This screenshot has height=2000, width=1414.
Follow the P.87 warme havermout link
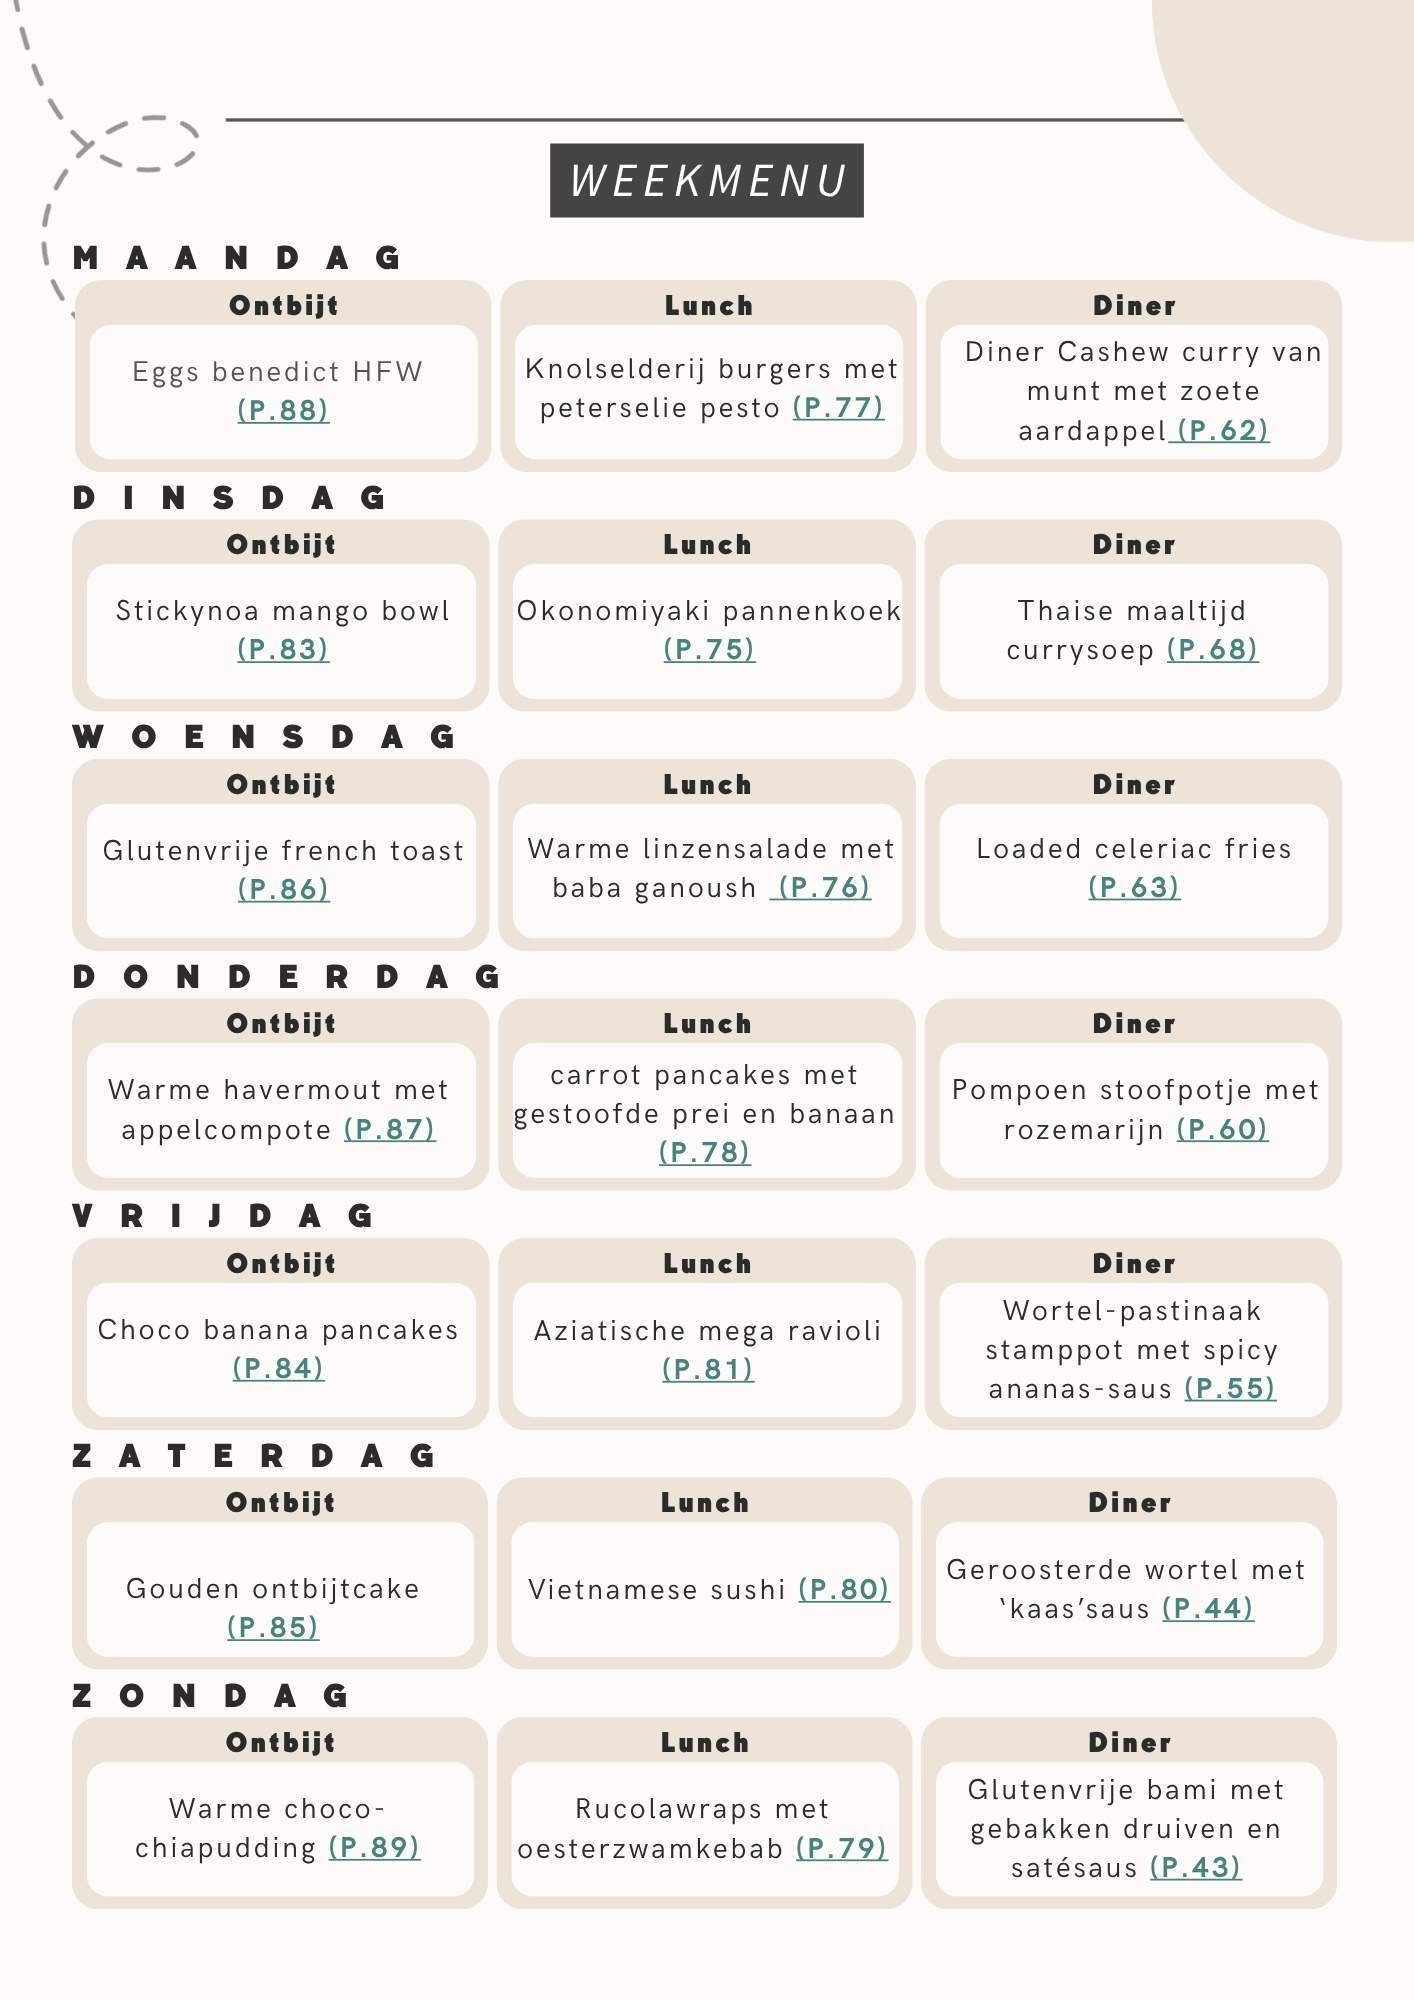[x=389, y=1129]
